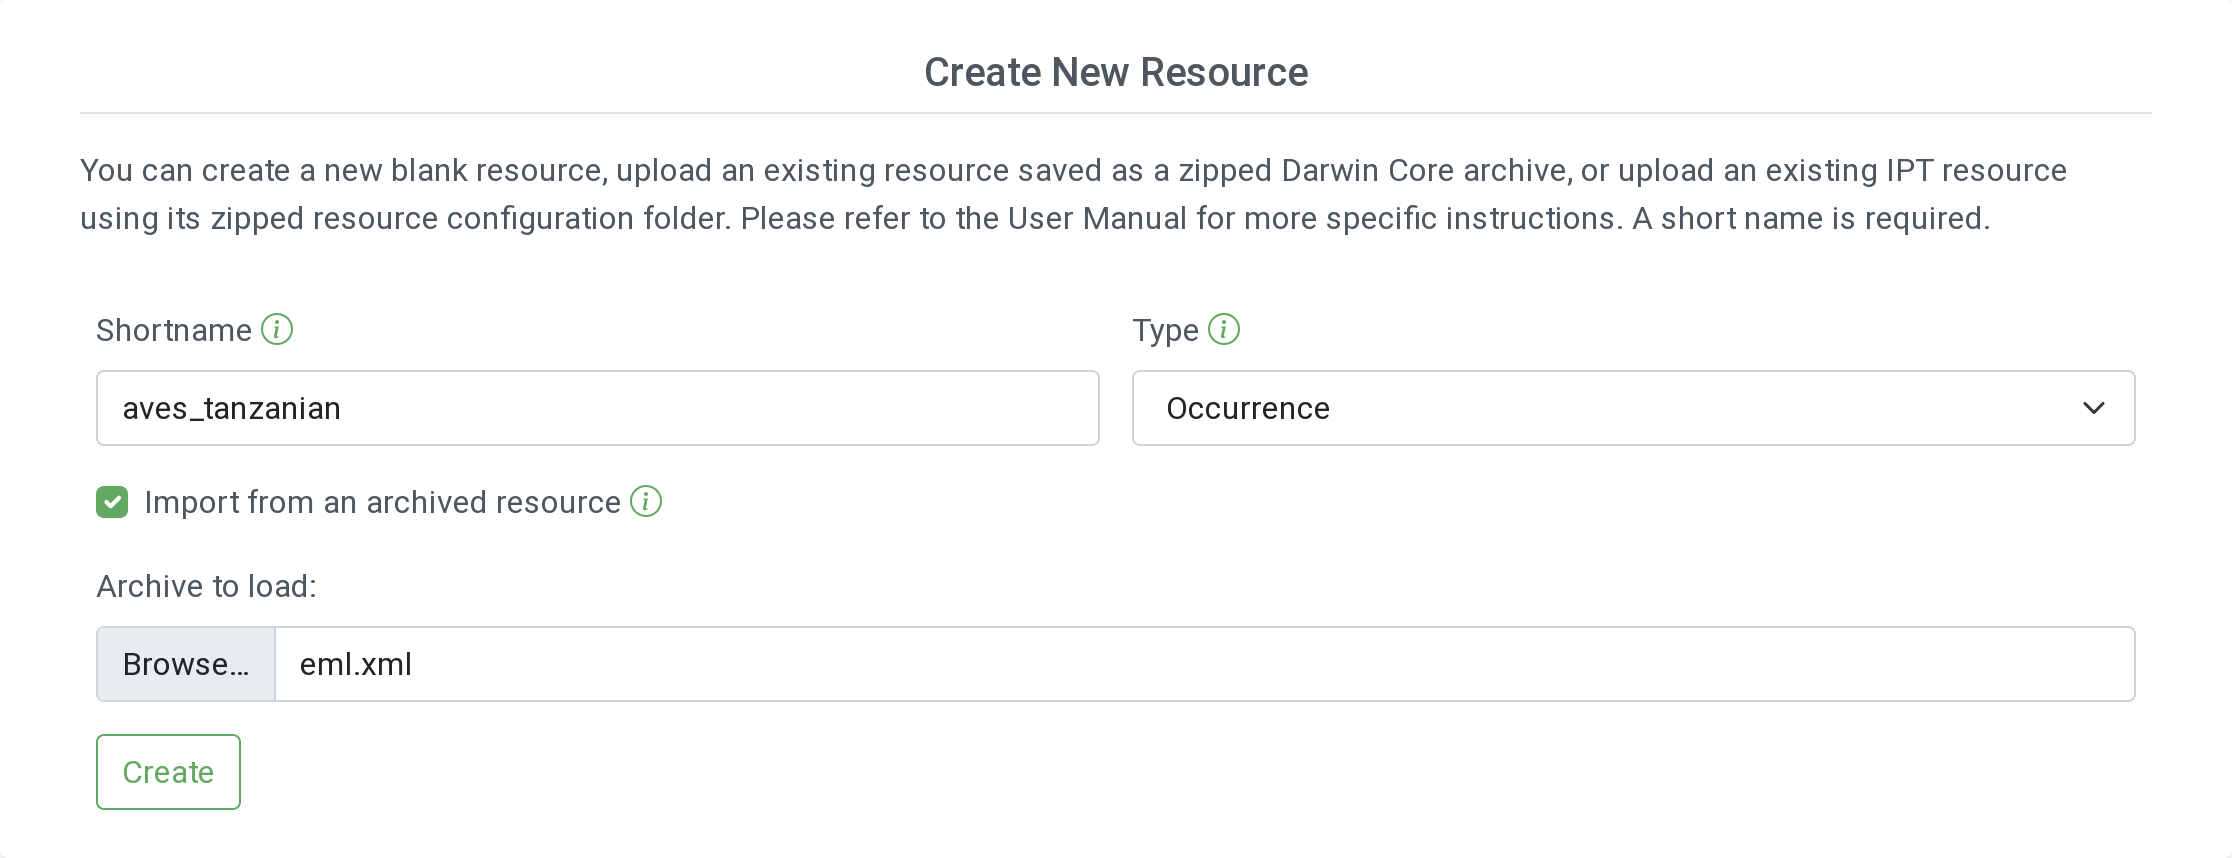Viewport: 2232px width, 858px height.
Task: Click the chevron arrow on the Type selector
Action: (x=2093, y=408)
